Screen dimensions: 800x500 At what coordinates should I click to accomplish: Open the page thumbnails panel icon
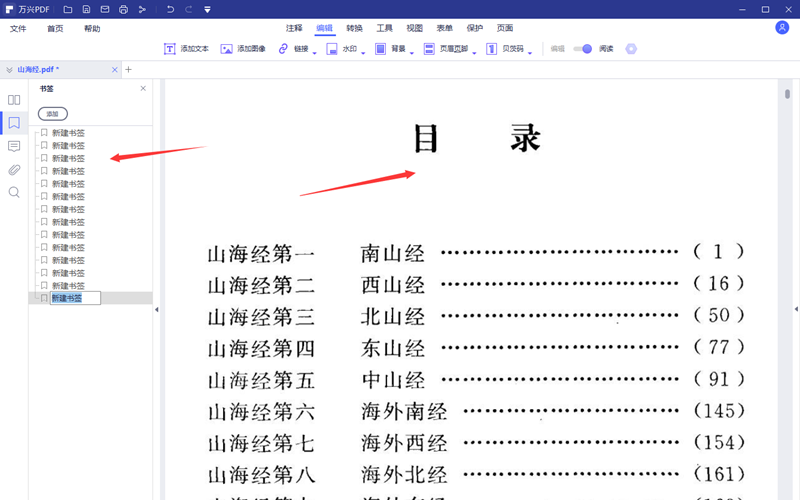tap(14, 100)
